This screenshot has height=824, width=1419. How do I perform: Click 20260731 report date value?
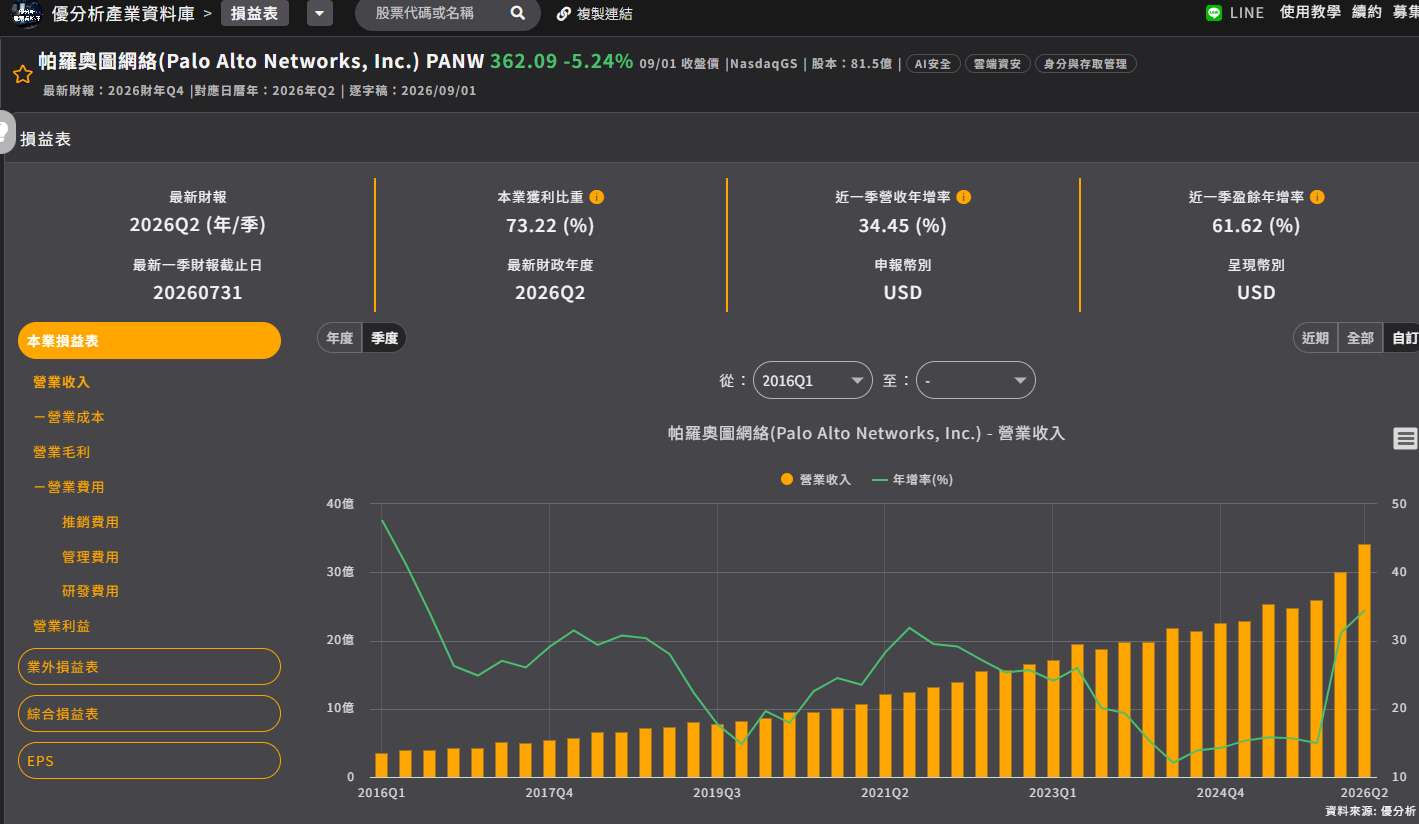coord(198,293)
